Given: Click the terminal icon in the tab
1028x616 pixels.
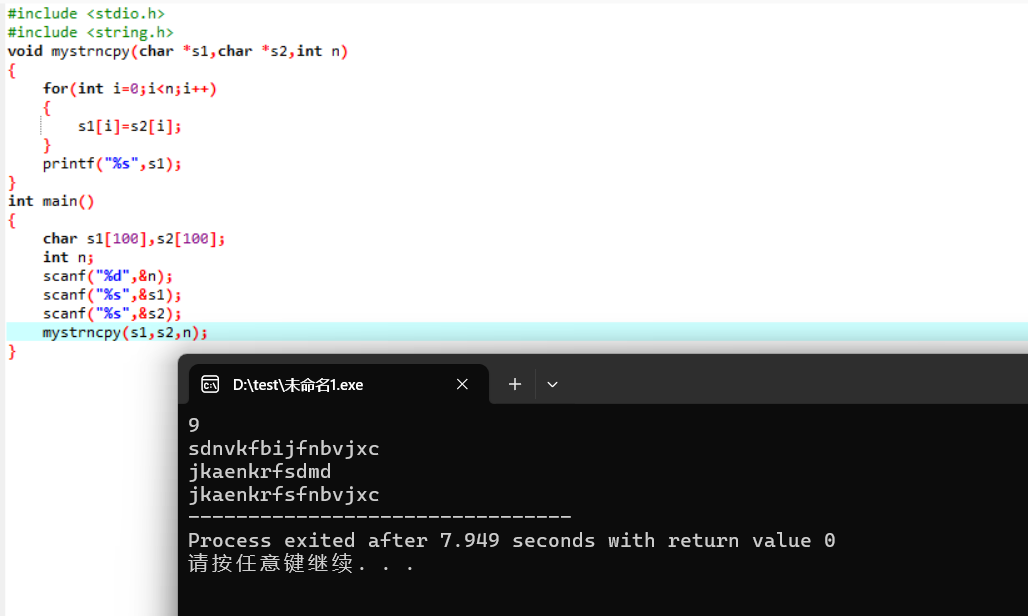Looking at the screenshot, I should [210, 385].
